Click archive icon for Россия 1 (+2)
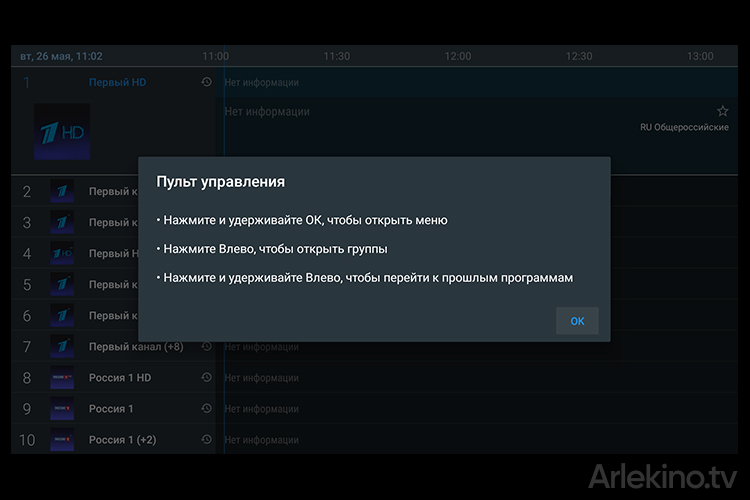750x500 pixels. point(206,439)
